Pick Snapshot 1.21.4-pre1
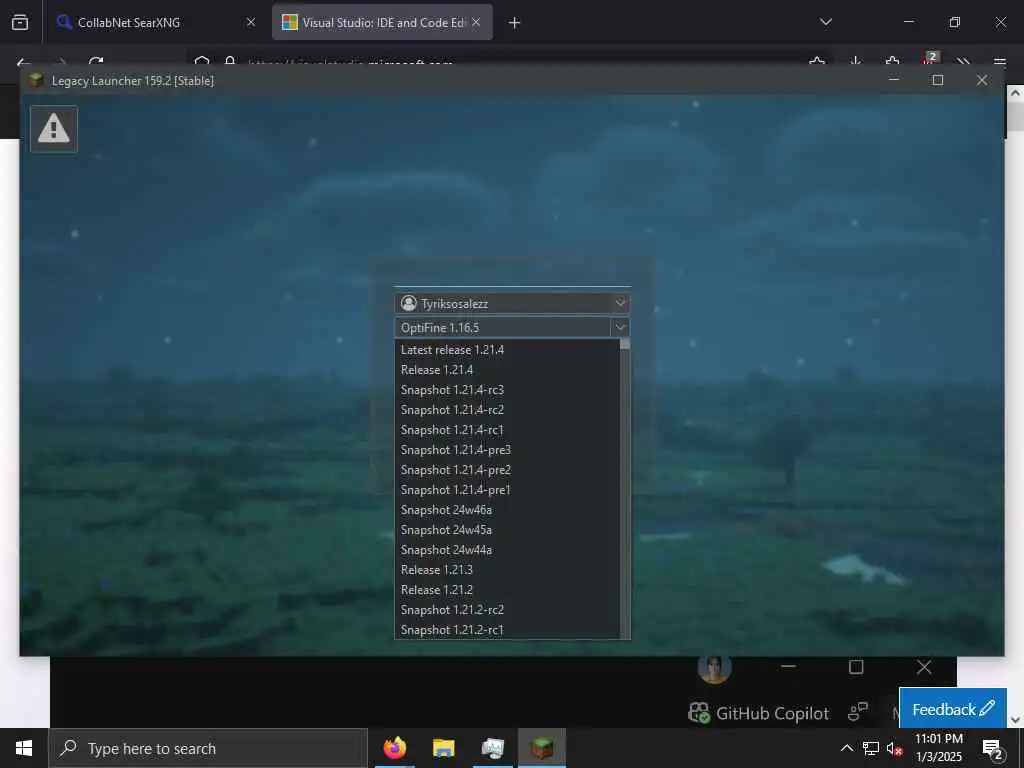This screenshot has width=1024, height=768. 507,490
